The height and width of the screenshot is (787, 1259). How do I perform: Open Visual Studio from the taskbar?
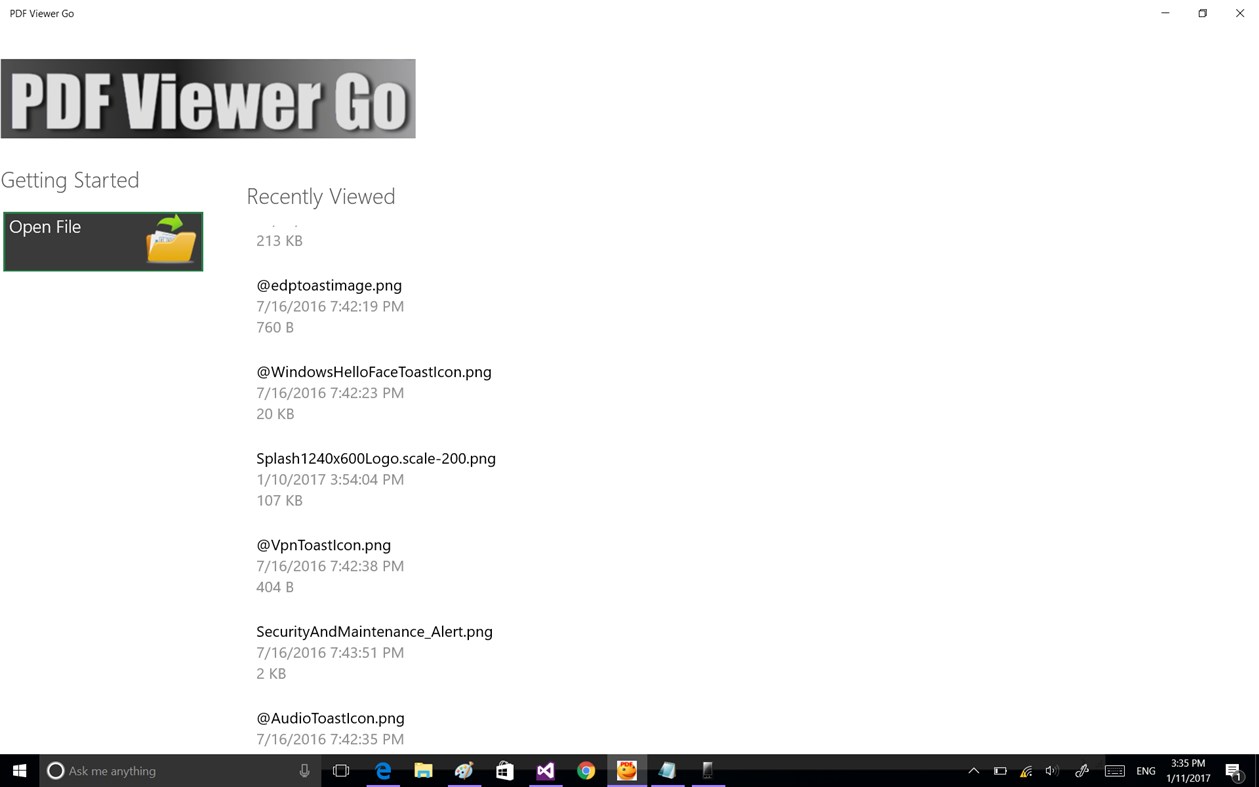(545, 770)
